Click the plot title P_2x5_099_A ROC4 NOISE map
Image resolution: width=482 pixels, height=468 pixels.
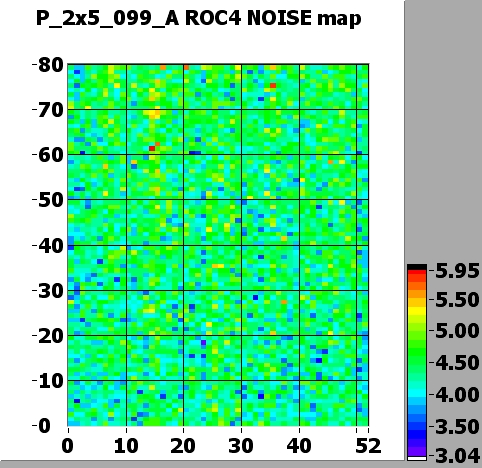coord(198,18)
